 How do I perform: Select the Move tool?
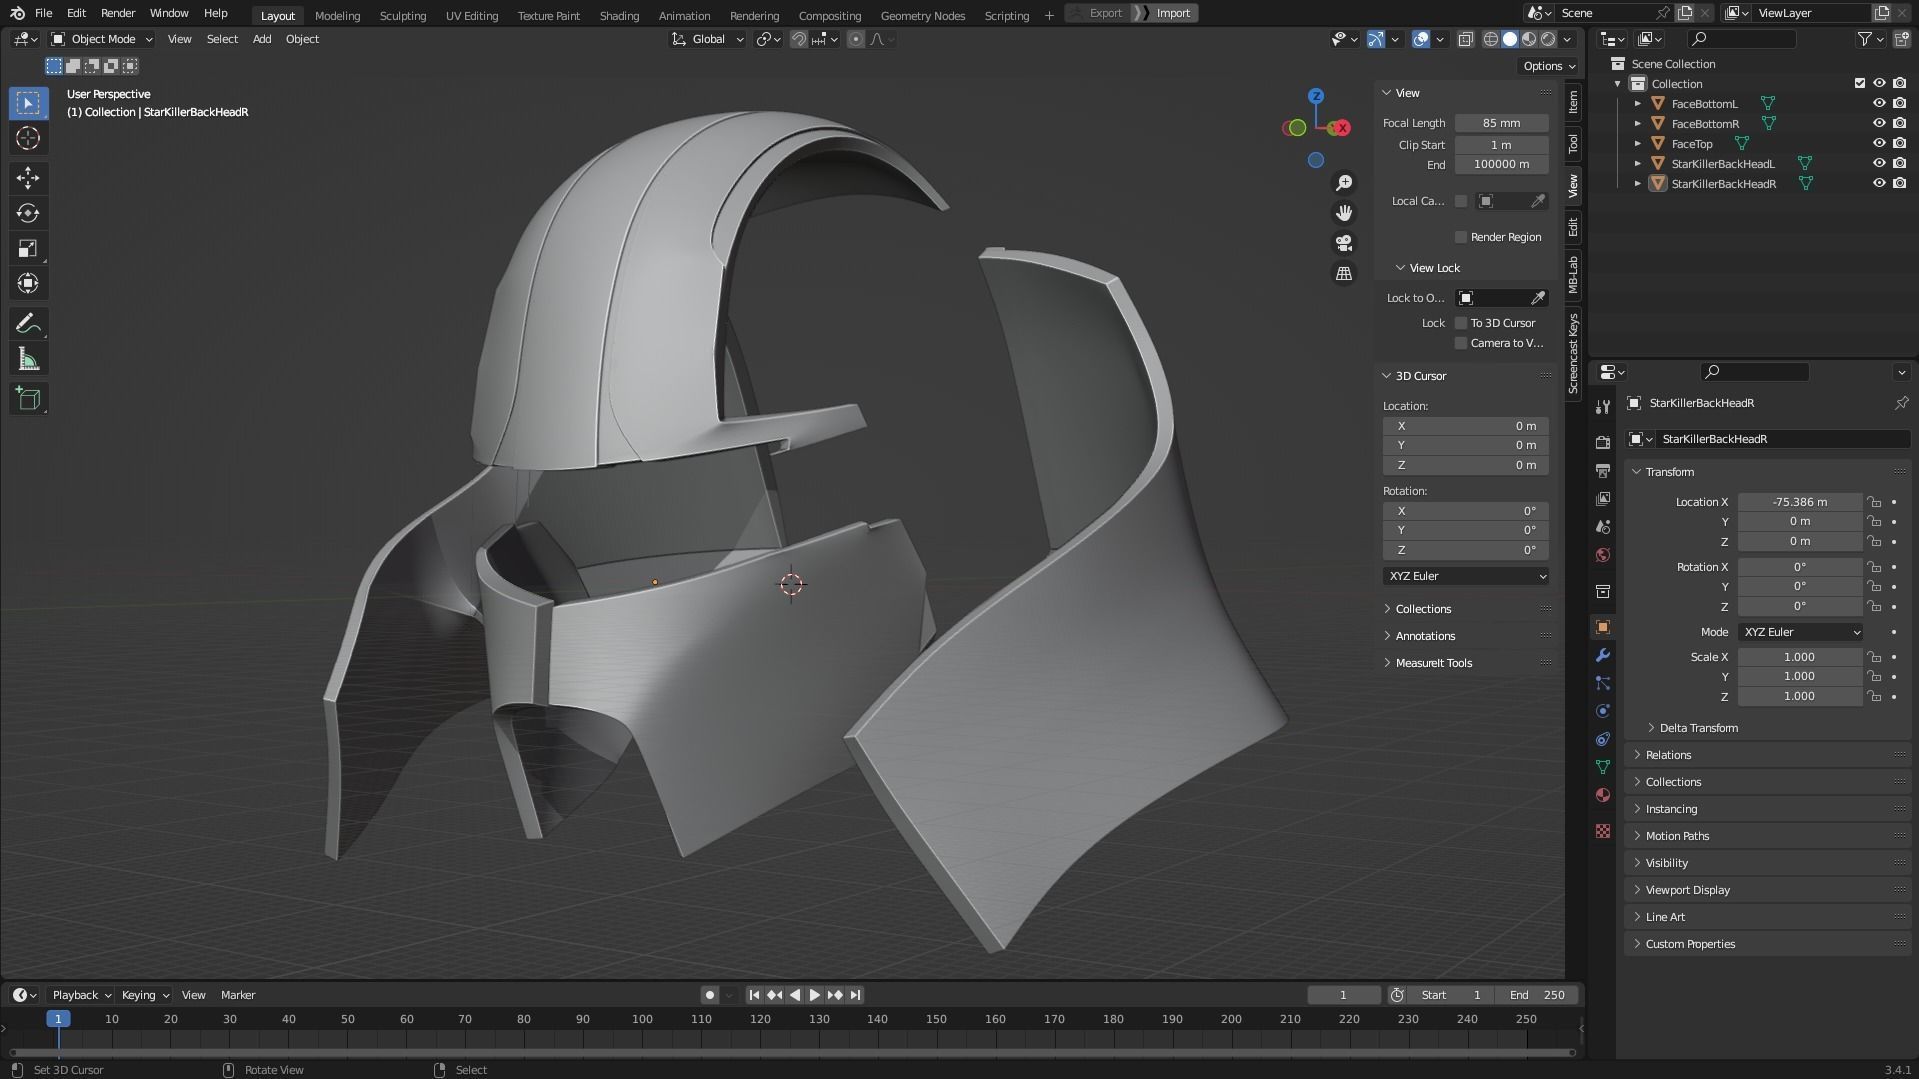point(28,178)
